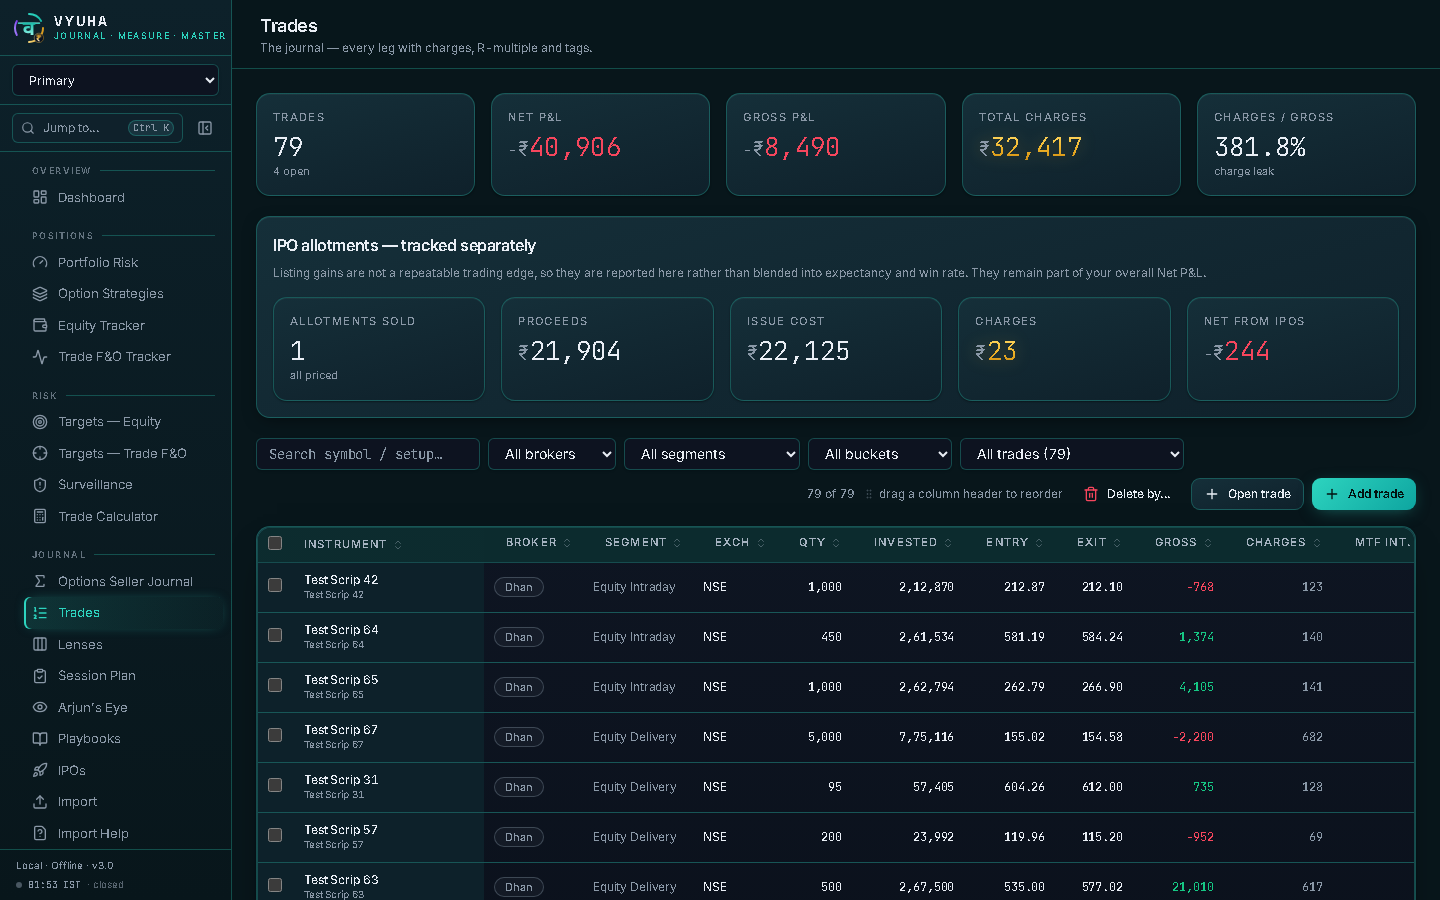Click the Targets — Trade F&O crosshair icon

click(40, 454)
